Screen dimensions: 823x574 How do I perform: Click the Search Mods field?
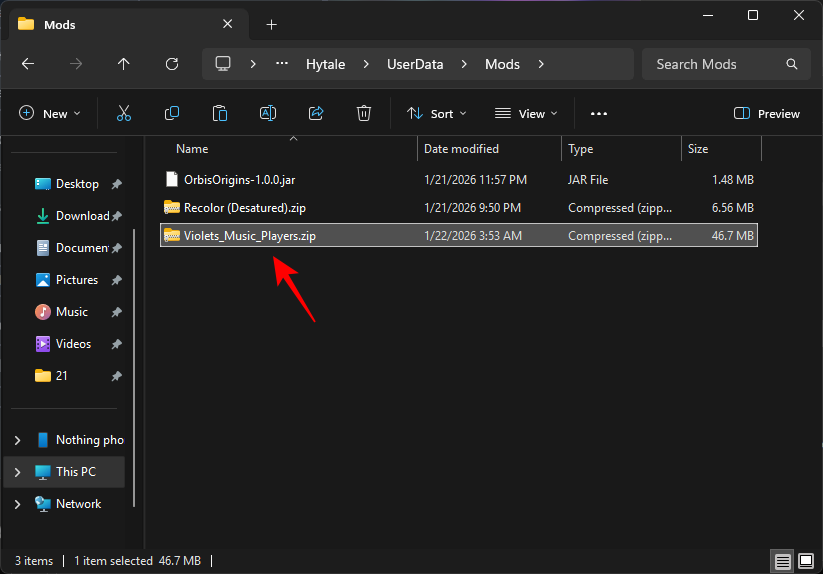pyautogui.click(x=715, y=64)
